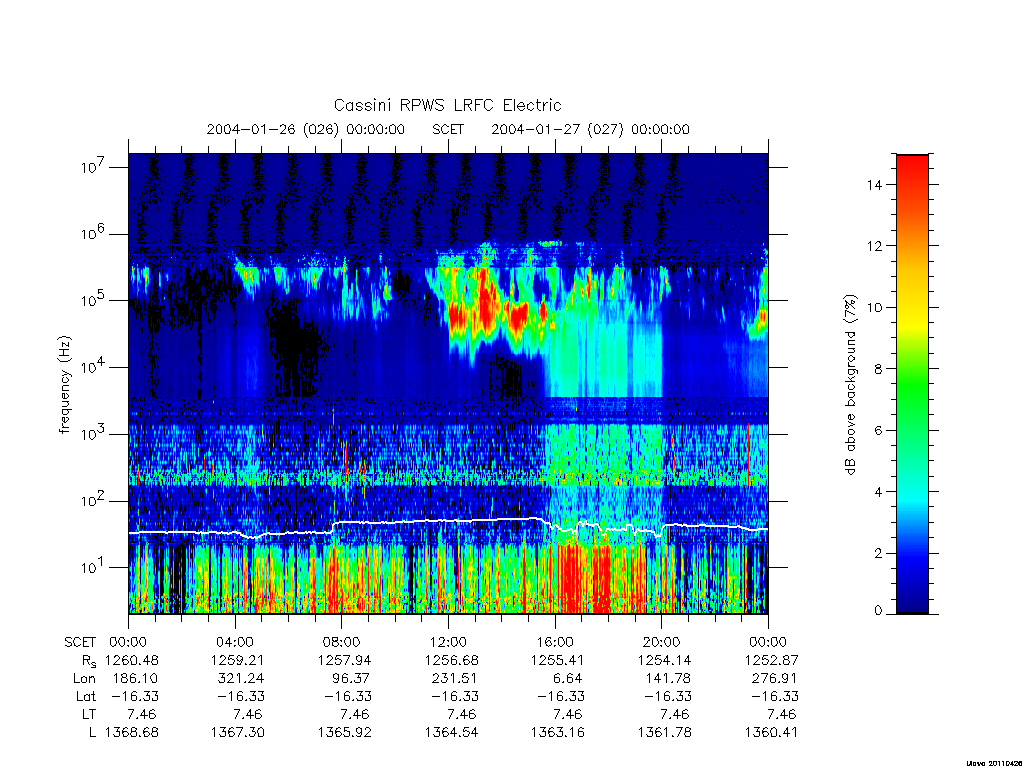Click the start date label 2004-01-26 (026)
This screenshot has width=1024, height=768.
272,129
